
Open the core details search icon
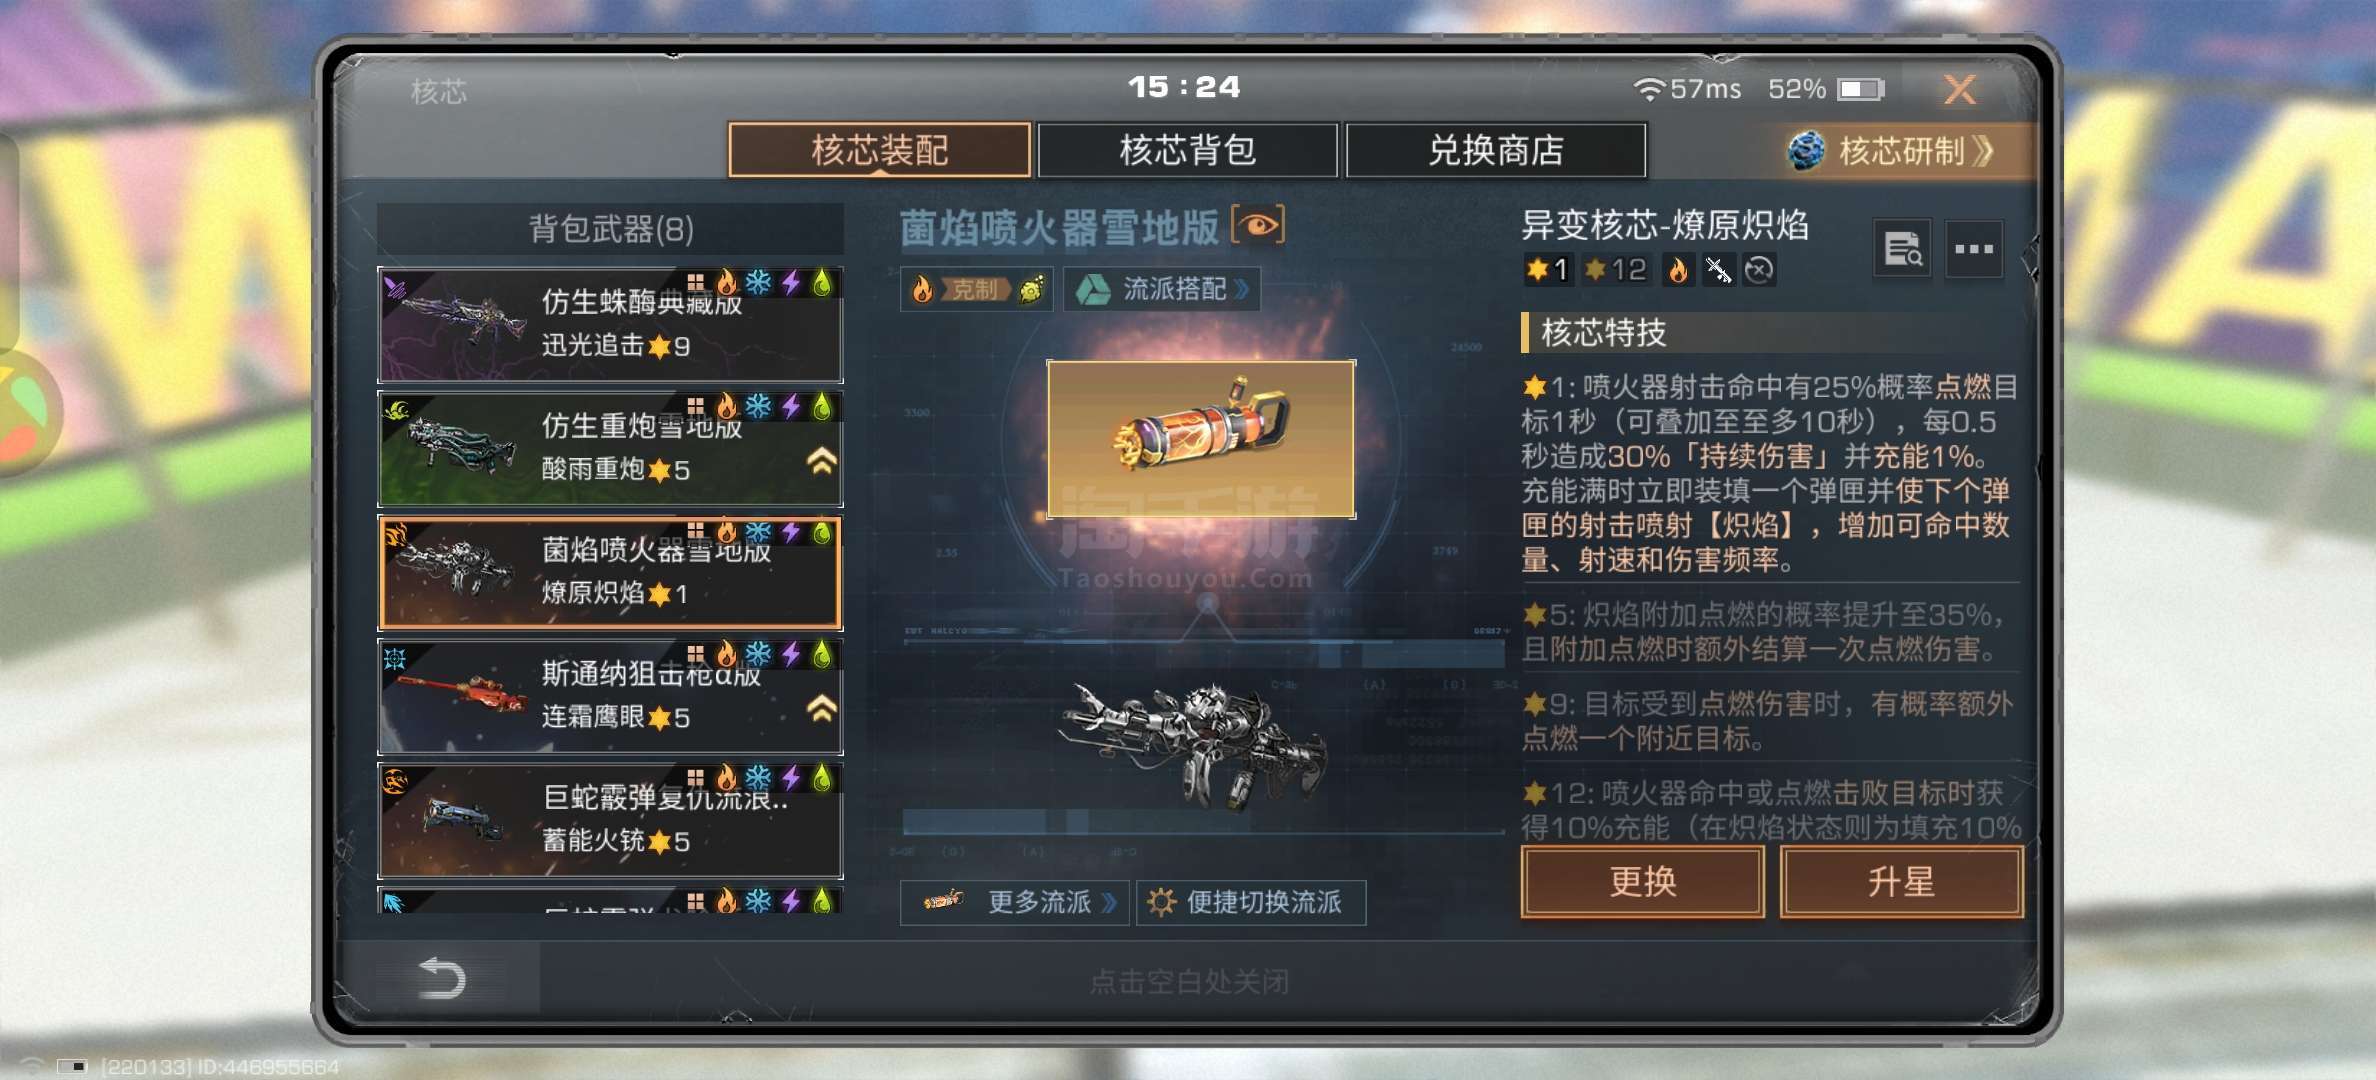click(x=1902, y=249)
